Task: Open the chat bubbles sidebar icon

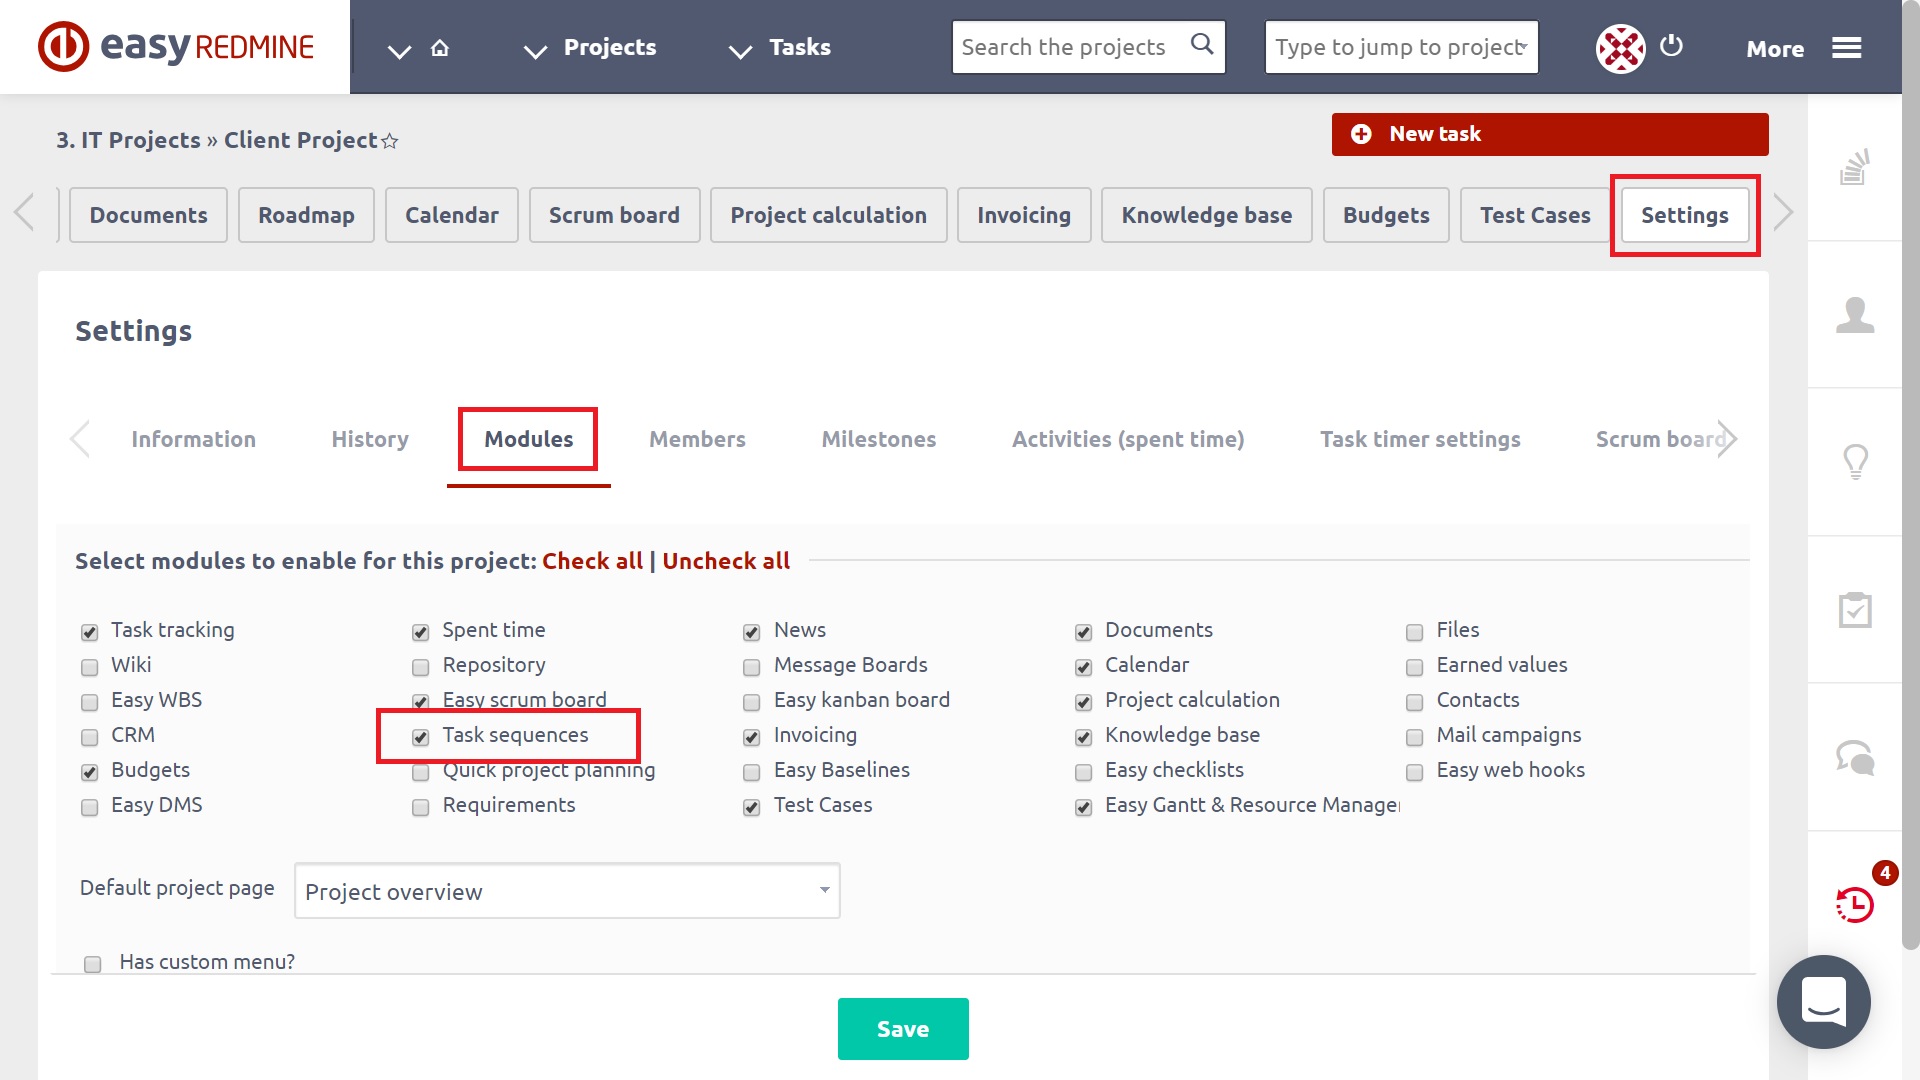Action: click(x=1855, y=757)
